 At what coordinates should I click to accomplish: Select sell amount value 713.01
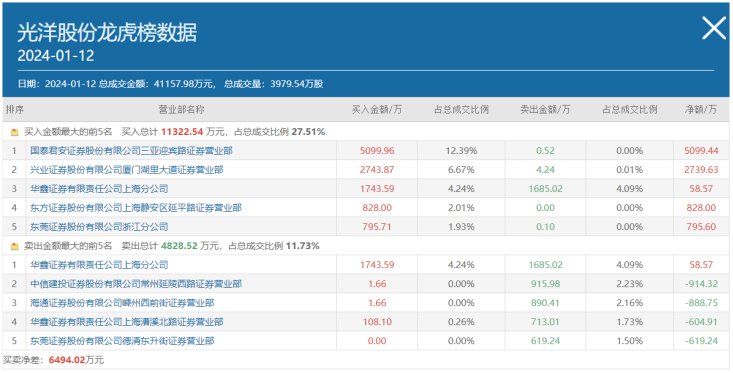click(x=545, y=322)
